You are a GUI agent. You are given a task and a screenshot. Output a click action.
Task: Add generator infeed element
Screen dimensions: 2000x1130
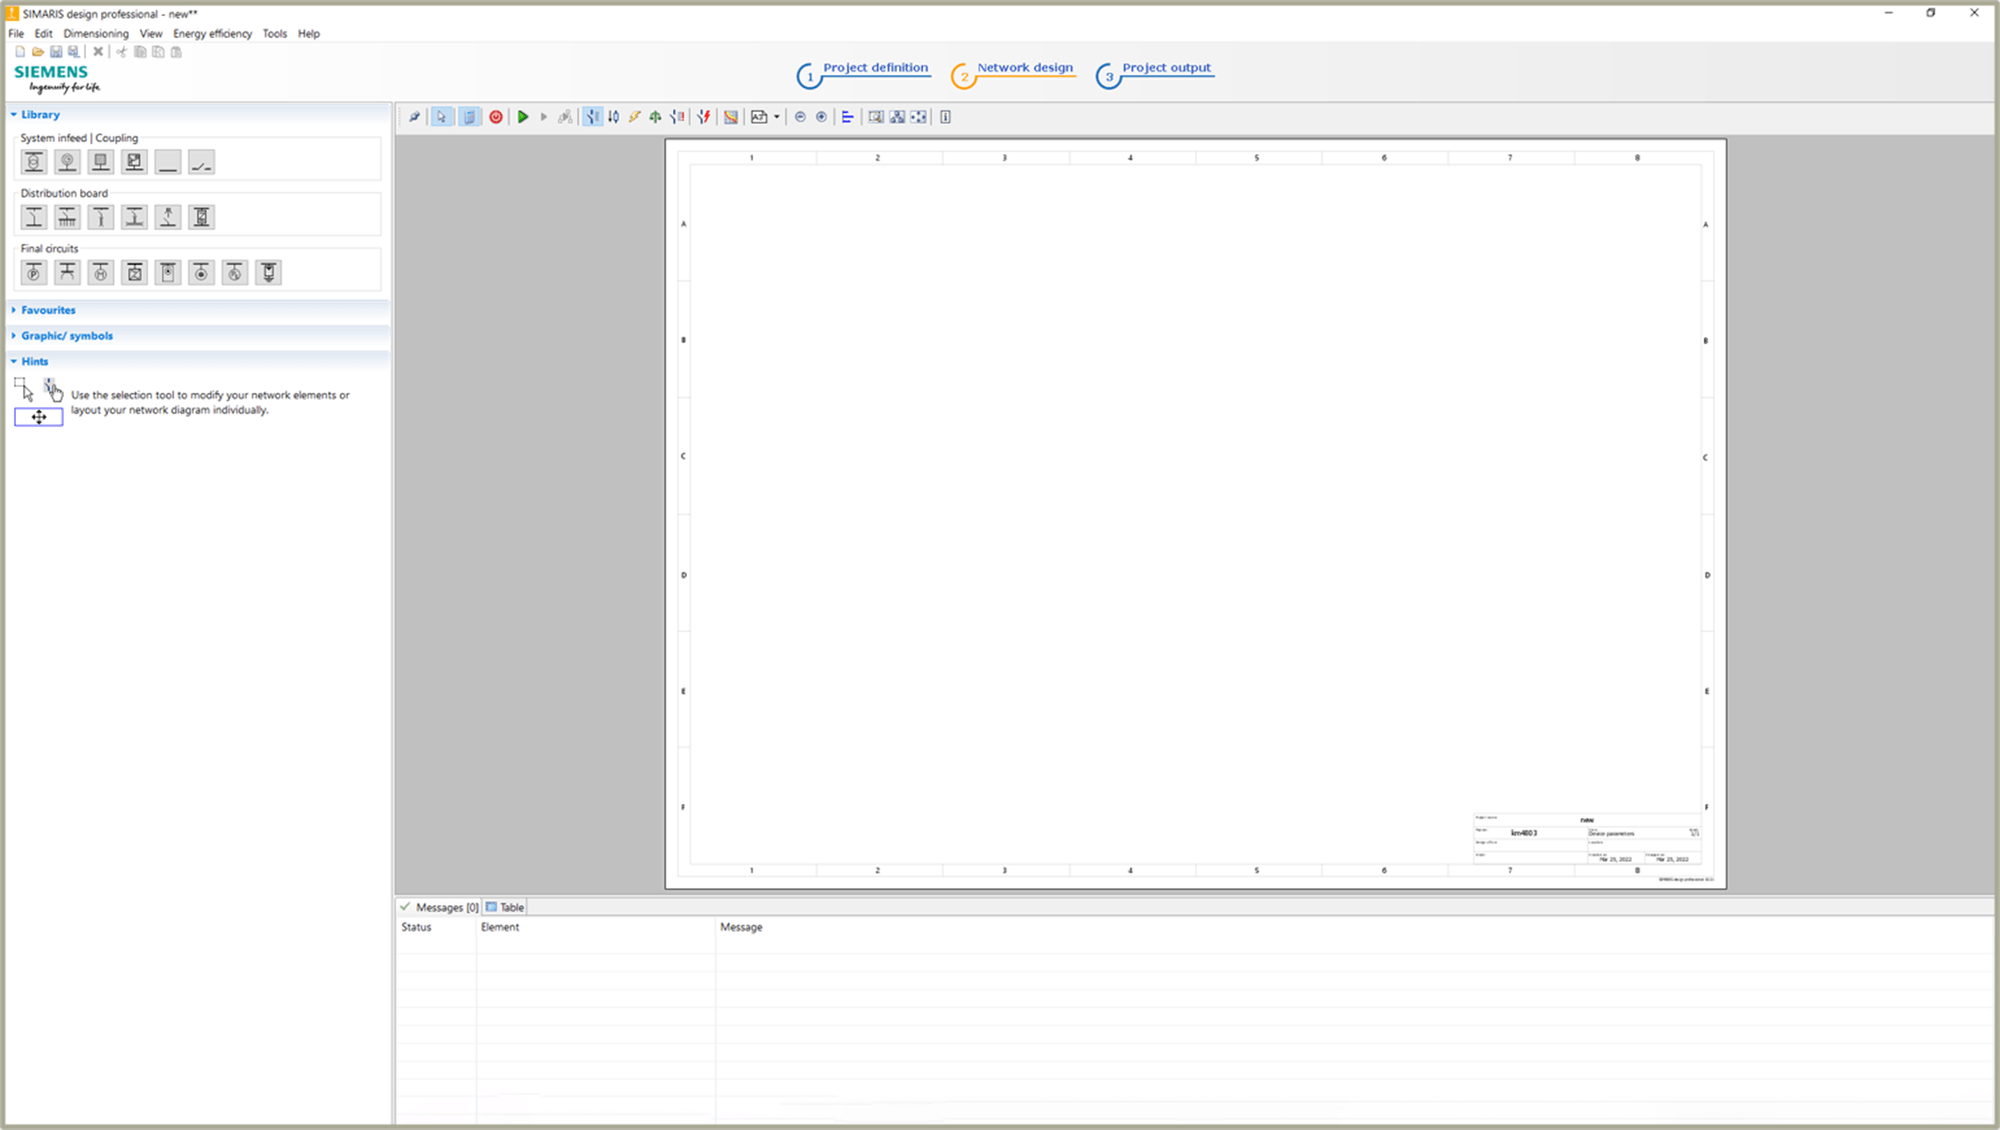(67, 162)
